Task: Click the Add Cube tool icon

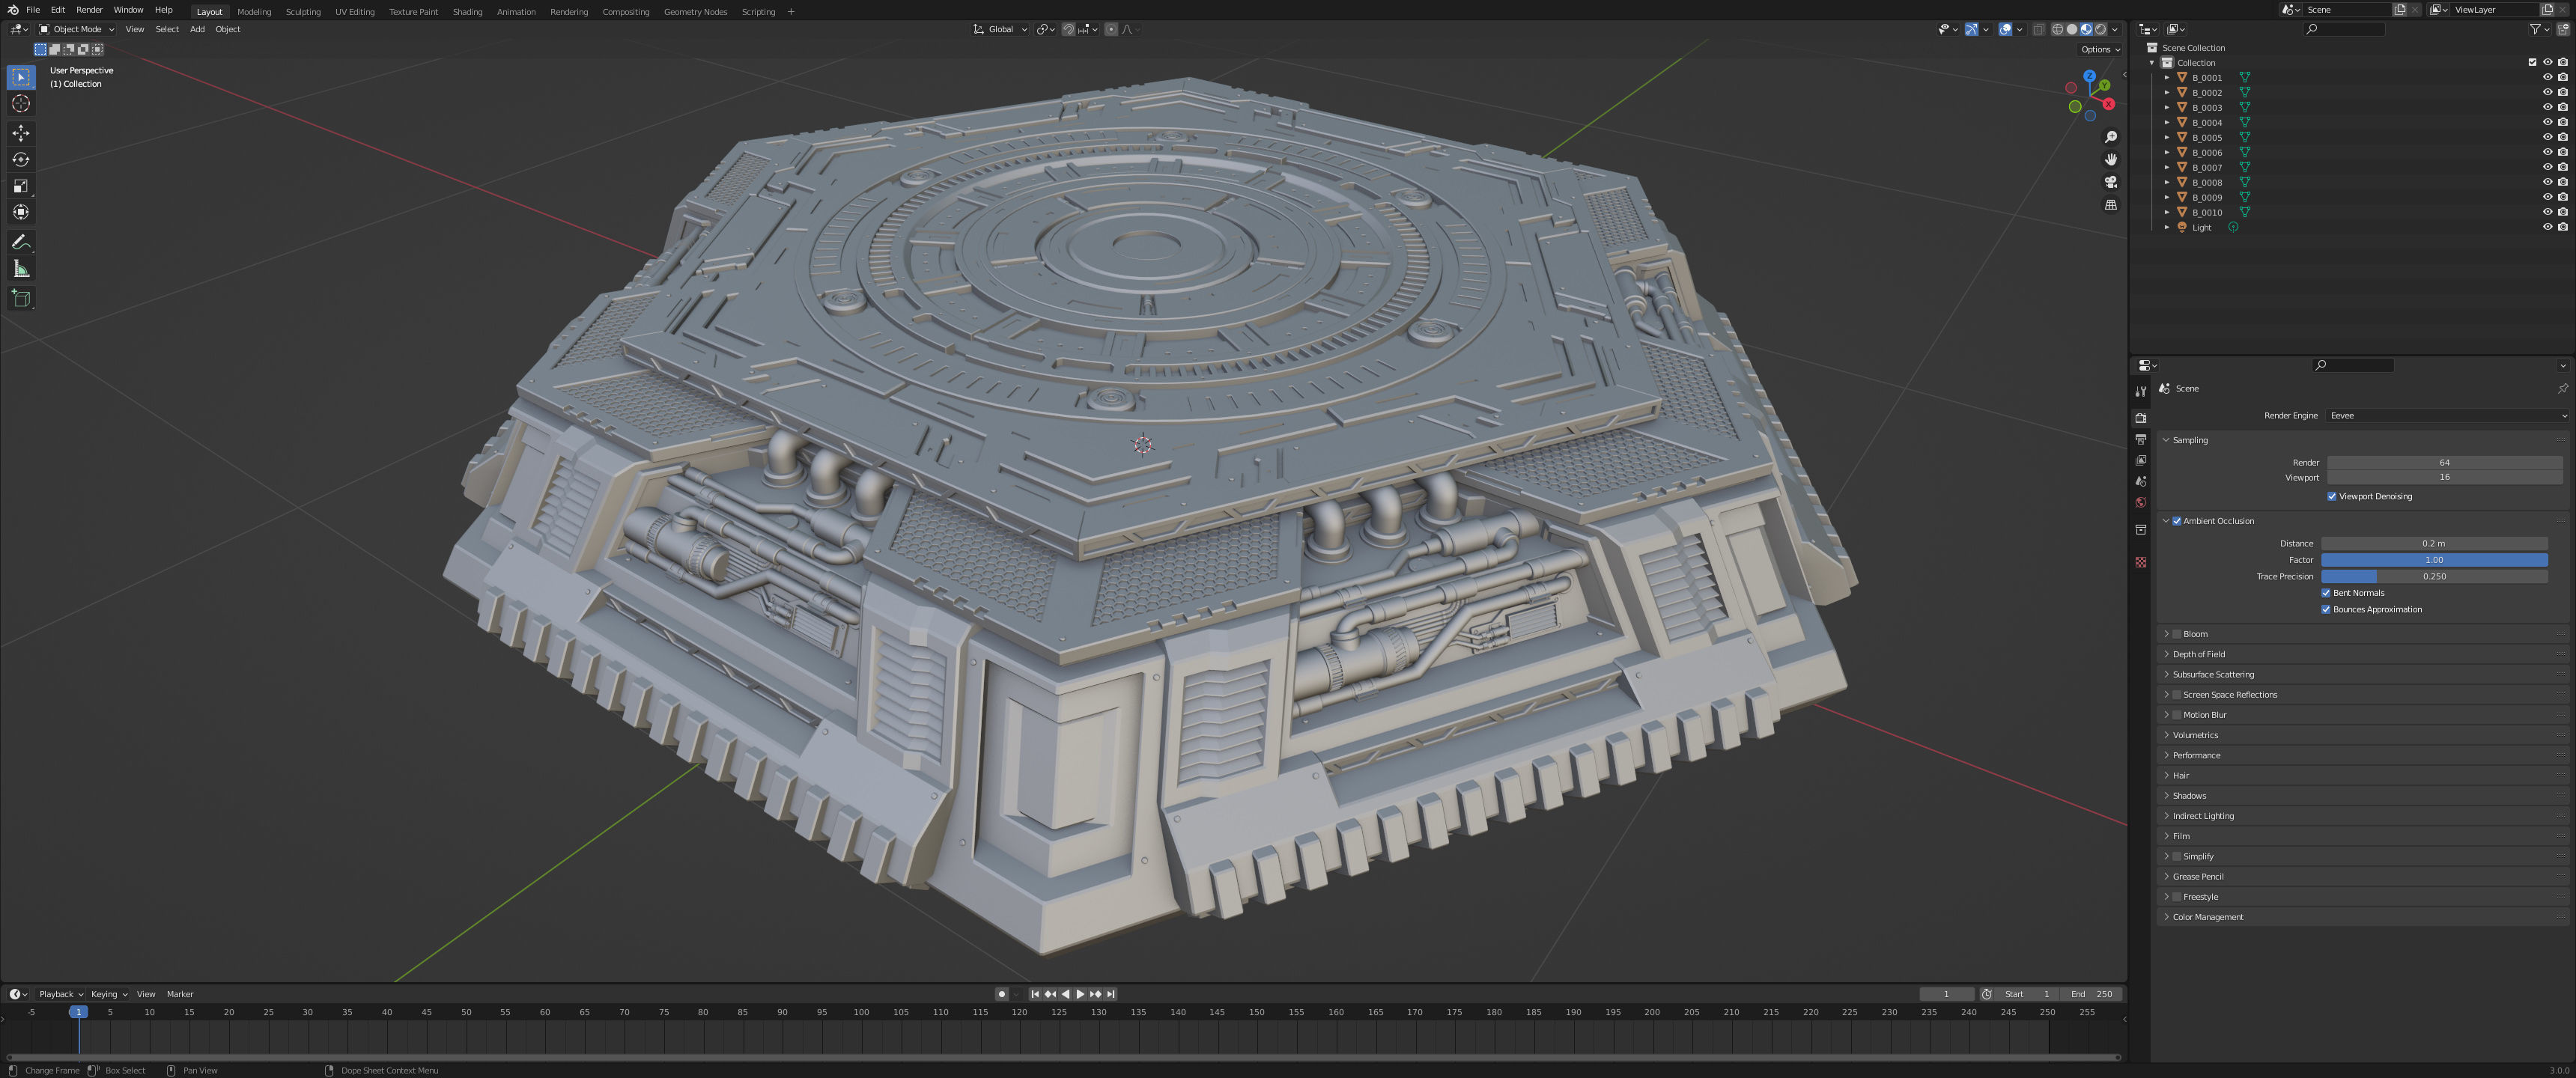Action: click(21, 298)
